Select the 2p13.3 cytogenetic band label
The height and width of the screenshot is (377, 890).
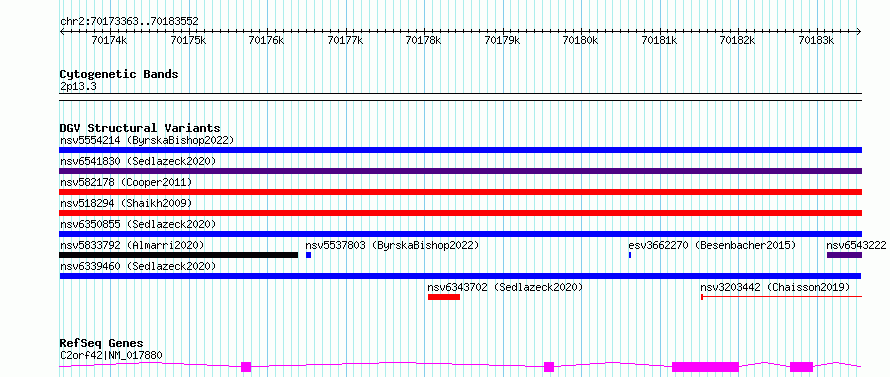click(x=79, y=87)
